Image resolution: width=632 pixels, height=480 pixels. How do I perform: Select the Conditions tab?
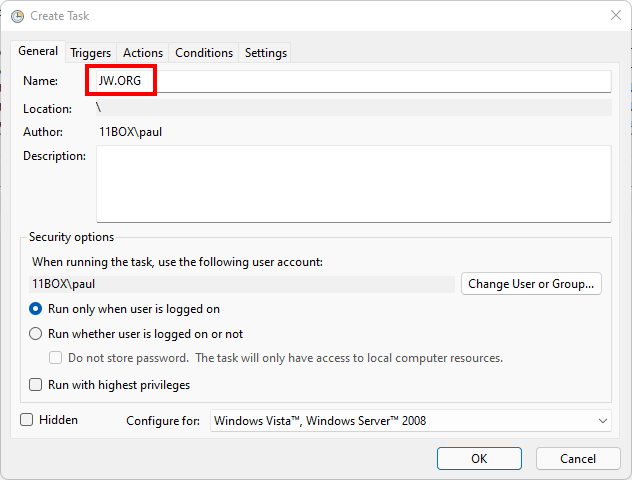[204, 53]
